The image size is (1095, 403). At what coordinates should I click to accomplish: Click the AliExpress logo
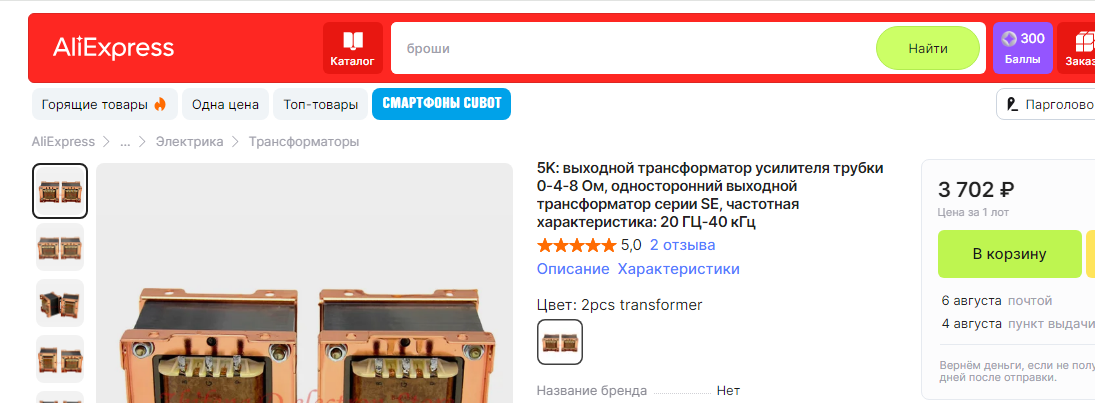point(113,48)
